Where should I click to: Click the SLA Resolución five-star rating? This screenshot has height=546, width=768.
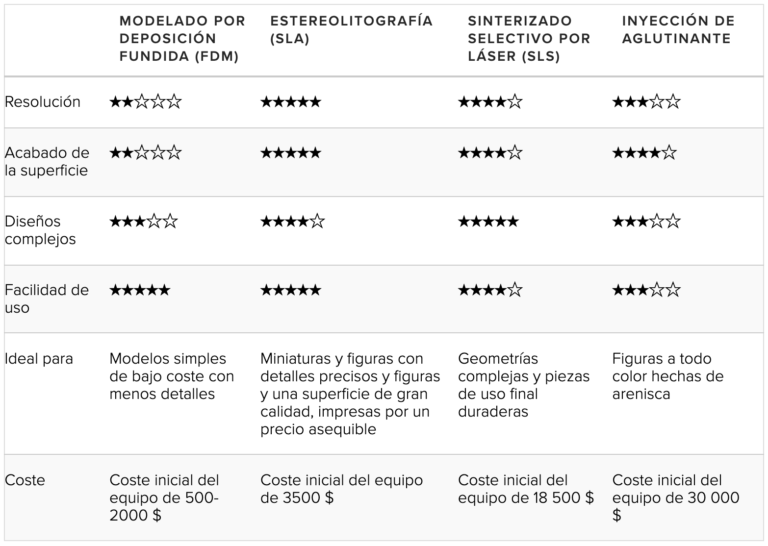[291, 102]
